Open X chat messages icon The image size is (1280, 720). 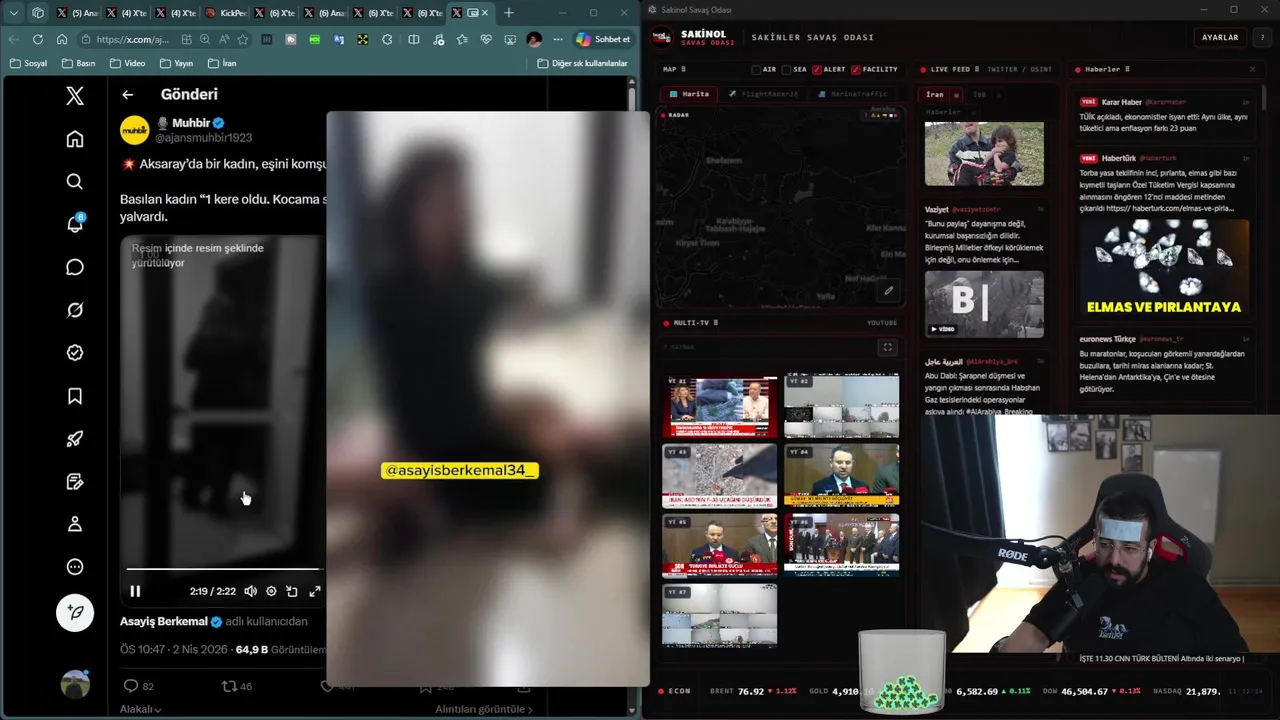(x=75, y=267)
